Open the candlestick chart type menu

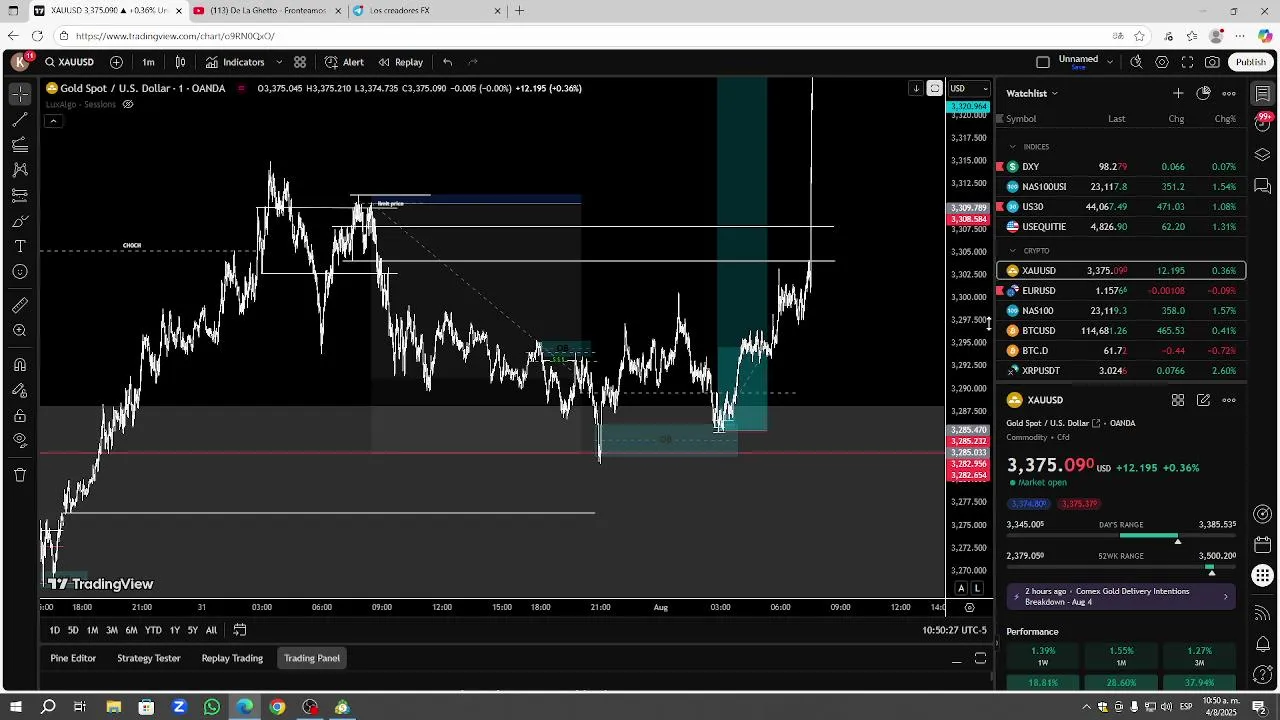coord(181,62)
